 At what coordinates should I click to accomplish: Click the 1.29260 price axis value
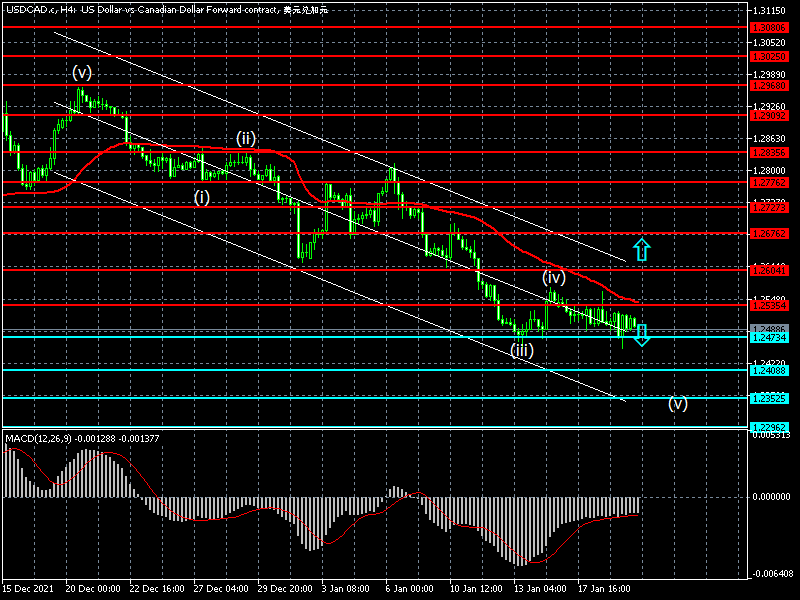click(769, 107)
